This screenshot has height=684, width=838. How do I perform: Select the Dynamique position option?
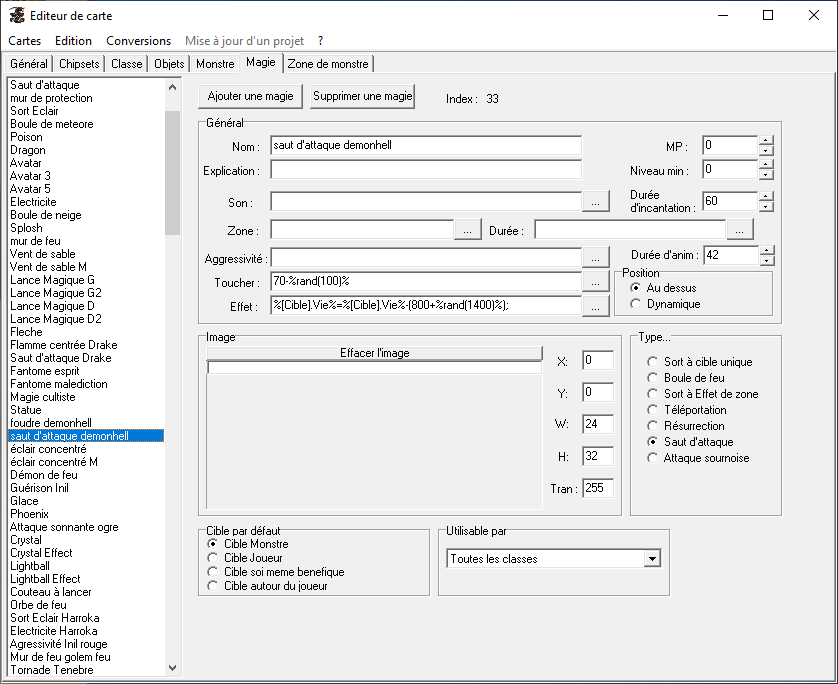tap(636, 304)
